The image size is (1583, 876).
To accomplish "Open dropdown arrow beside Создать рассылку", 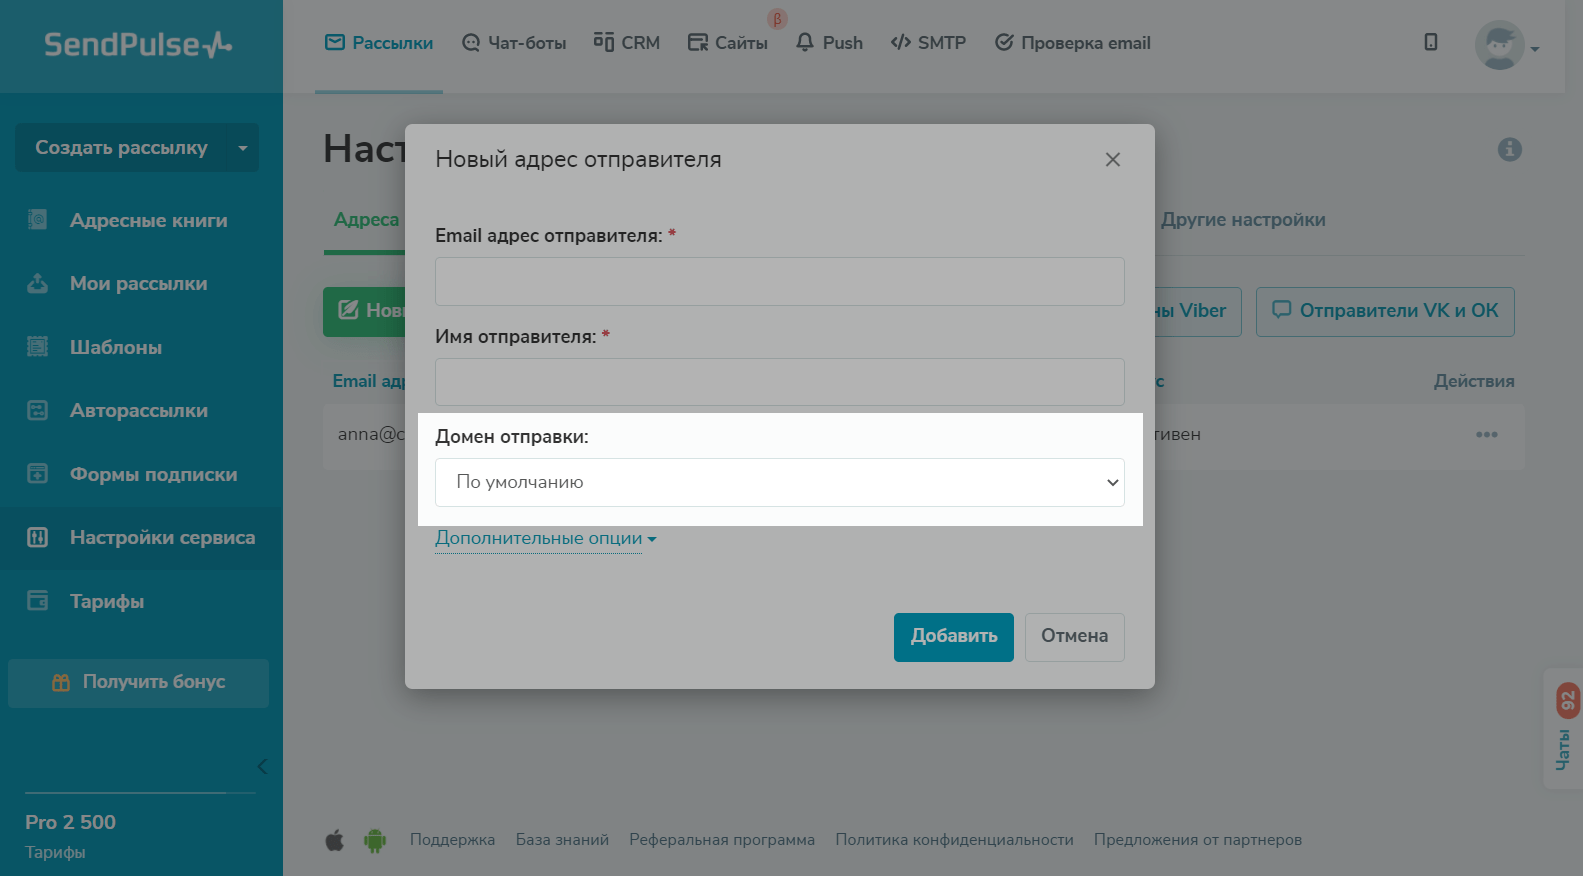I will tap(243, 148).
